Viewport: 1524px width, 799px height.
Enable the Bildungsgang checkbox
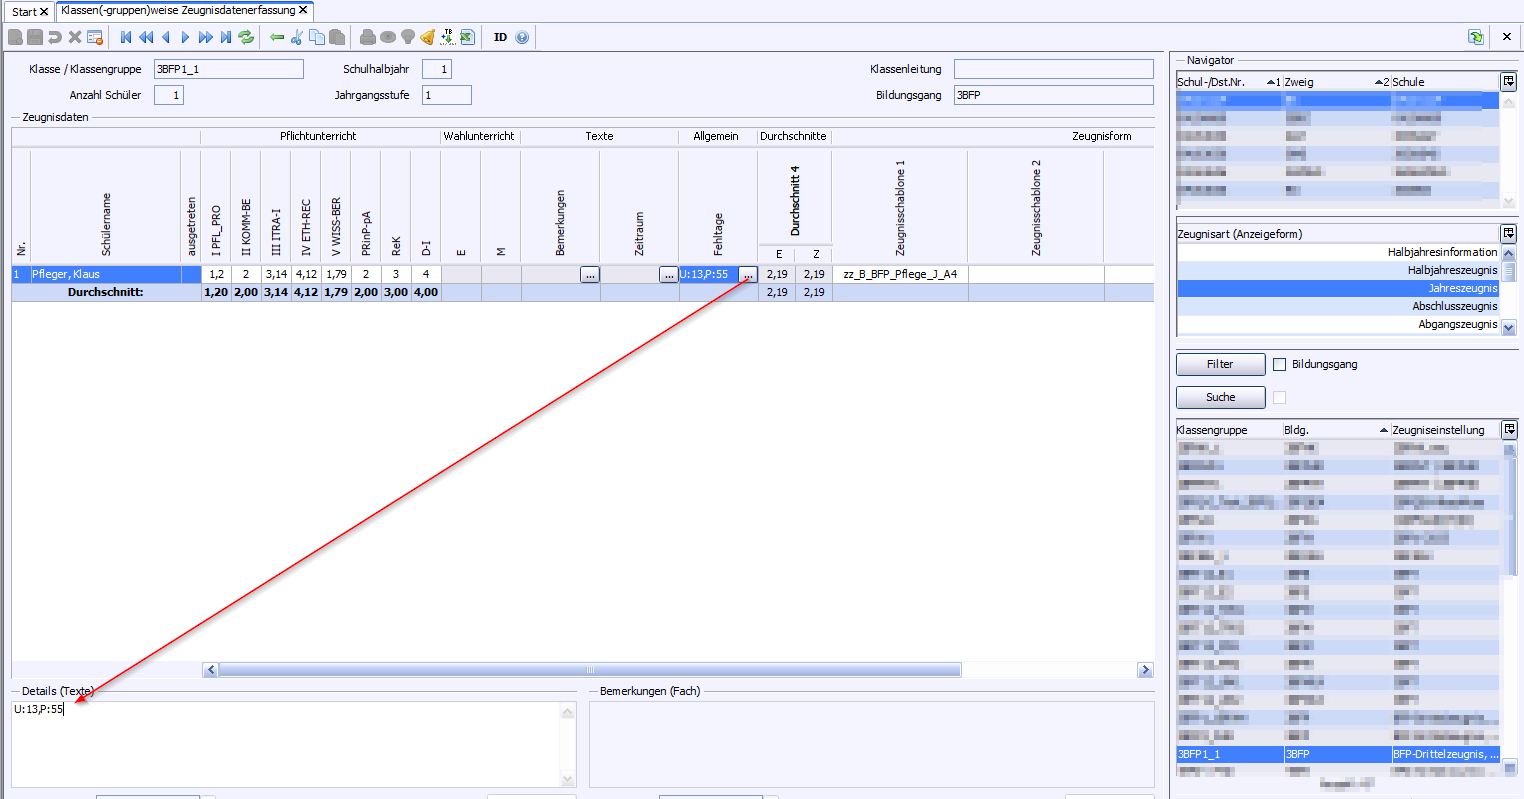coord(1279,365)
